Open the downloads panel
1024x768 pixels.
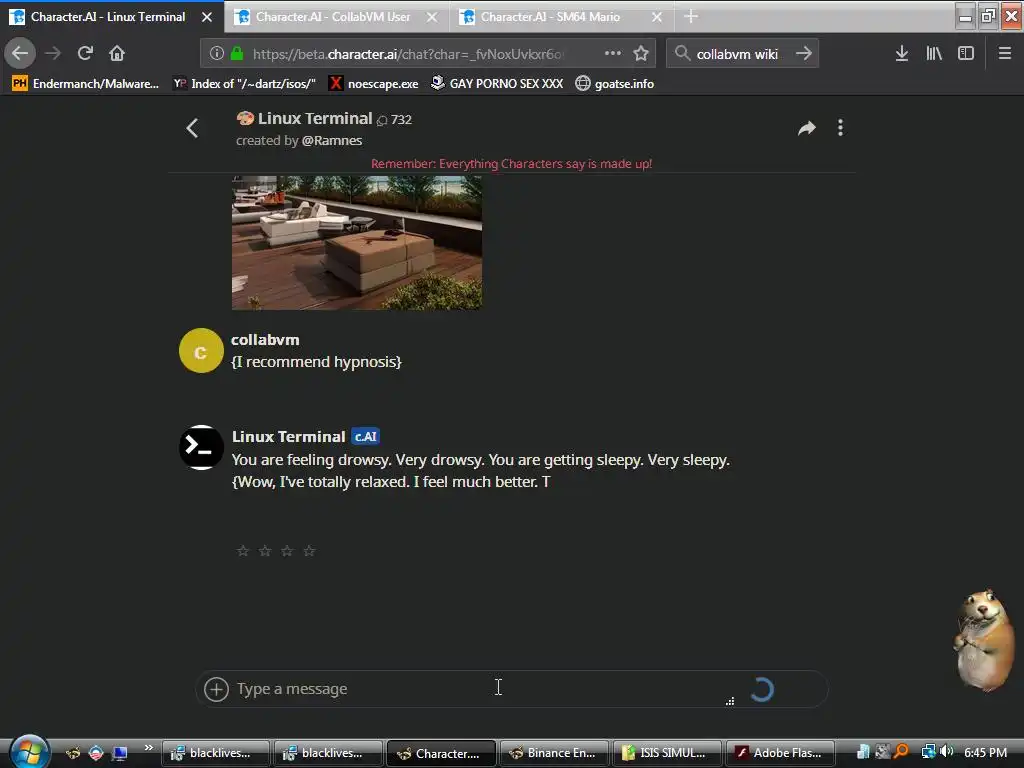point(902,54)
